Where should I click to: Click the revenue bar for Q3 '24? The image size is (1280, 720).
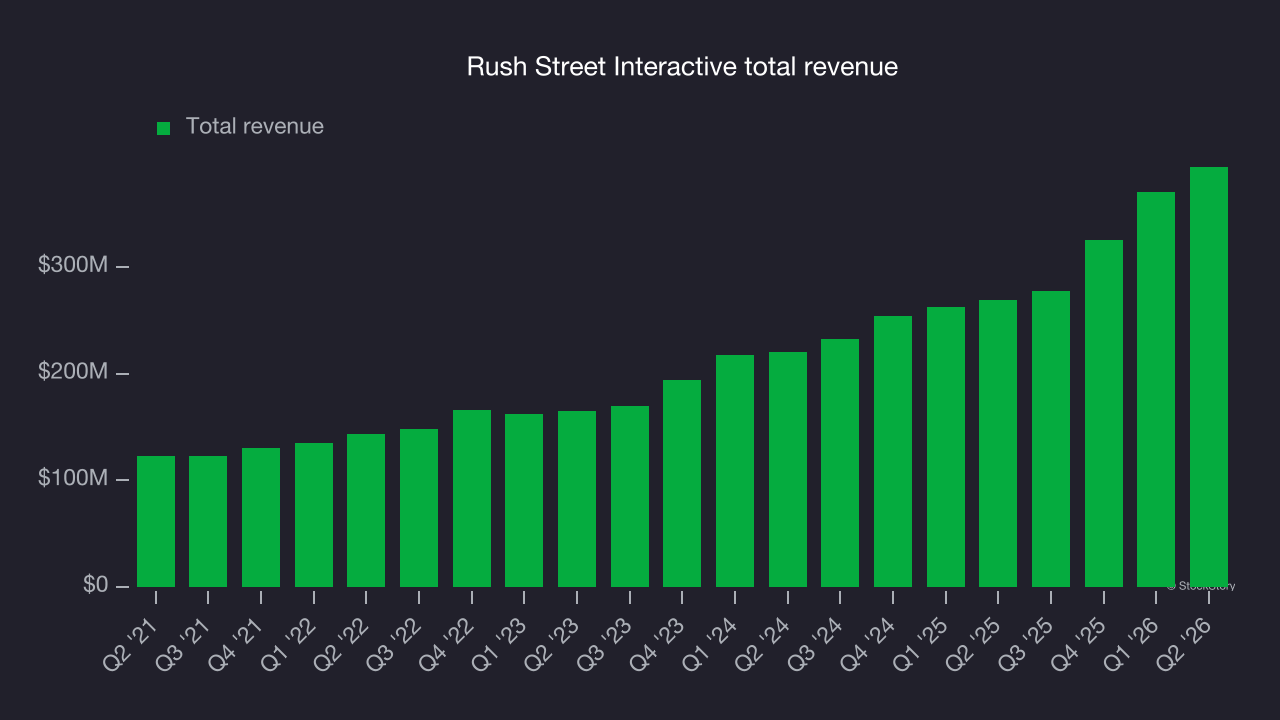coord(840,463)
